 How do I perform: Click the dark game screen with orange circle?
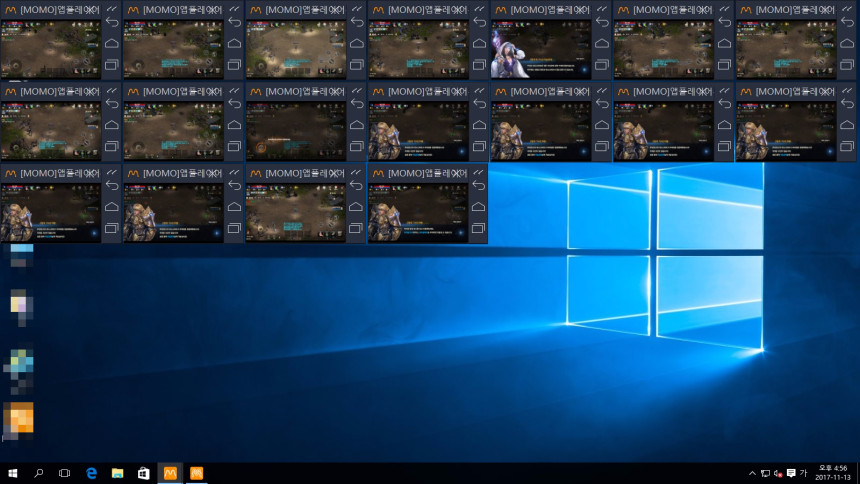[296, 131]
